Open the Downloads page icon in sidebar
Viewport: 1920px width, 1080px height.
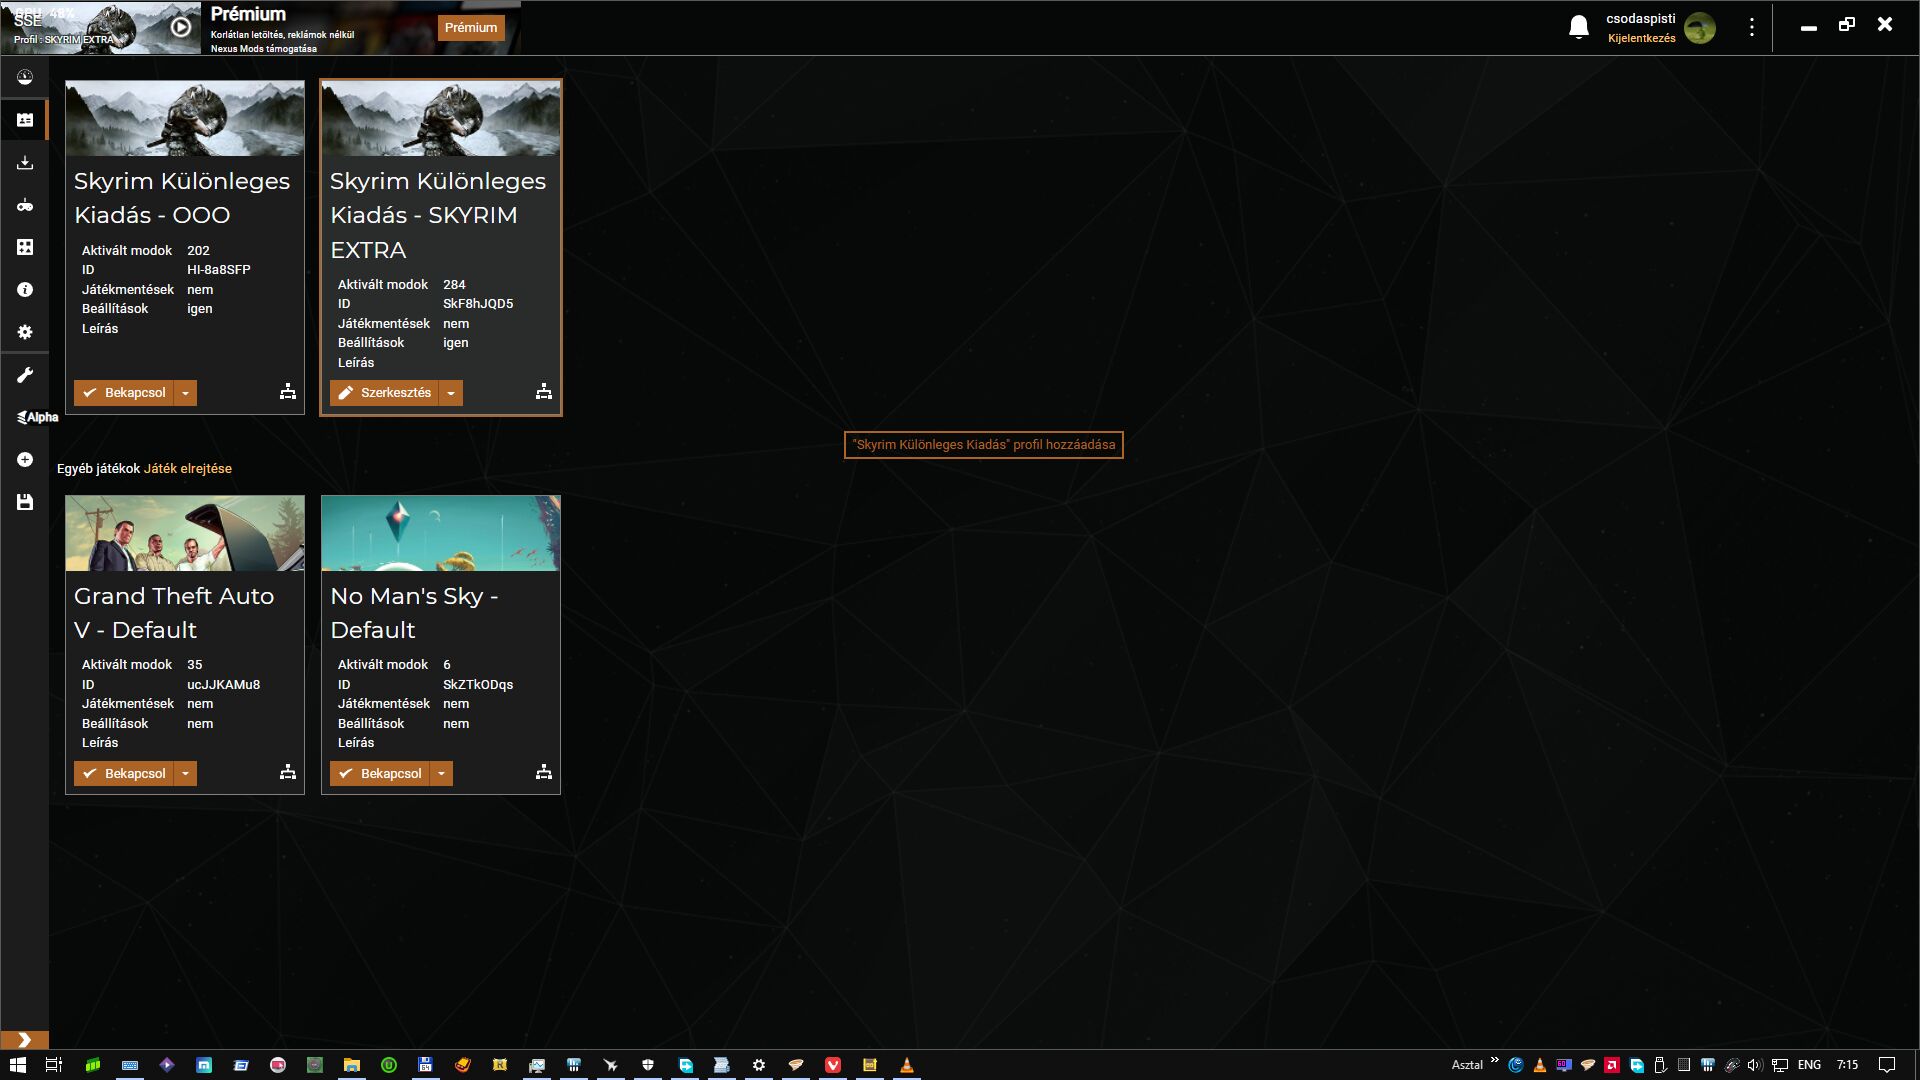[25, 162]
